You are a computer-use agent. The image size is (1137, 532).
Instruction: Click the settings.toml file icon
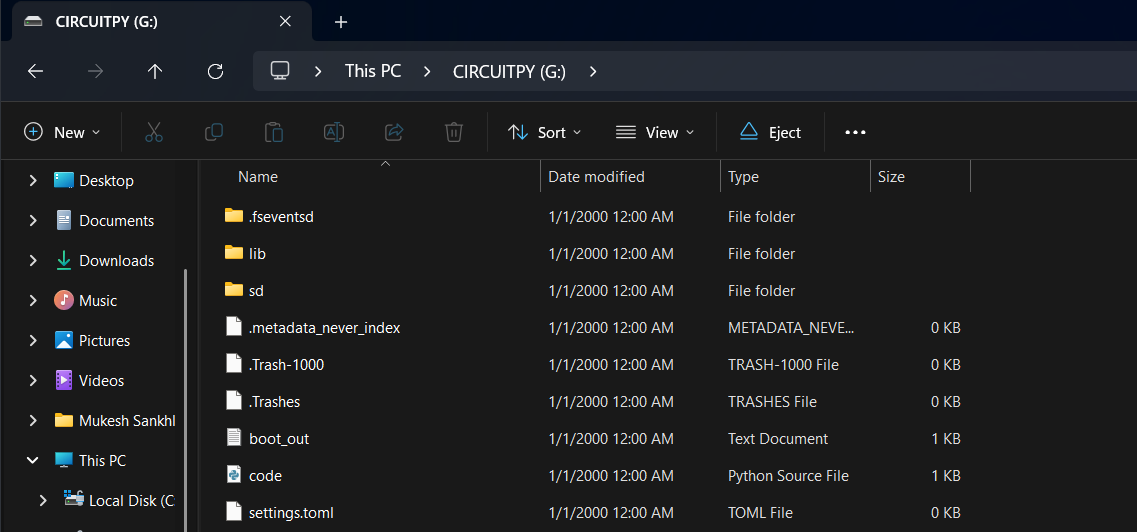click(233, 512)
